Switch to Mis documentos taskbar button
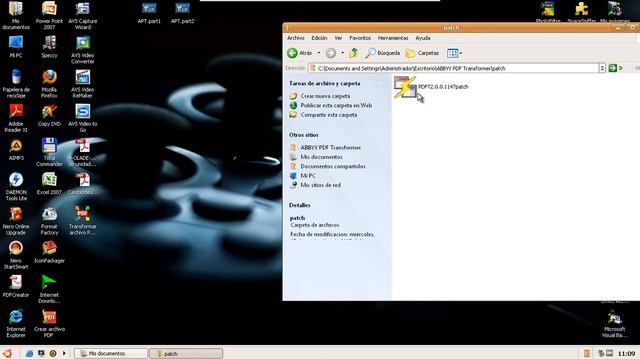Image resolution: width=640 pixels, height=360 pixels. 111,353
